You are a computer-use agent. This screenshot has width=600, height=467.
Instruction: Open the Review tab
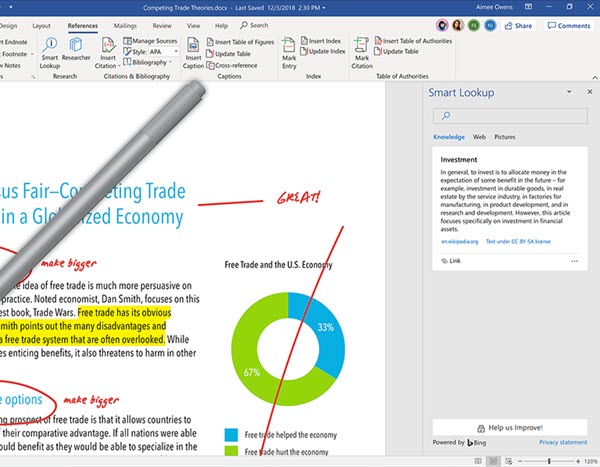(x=162, y=26)
